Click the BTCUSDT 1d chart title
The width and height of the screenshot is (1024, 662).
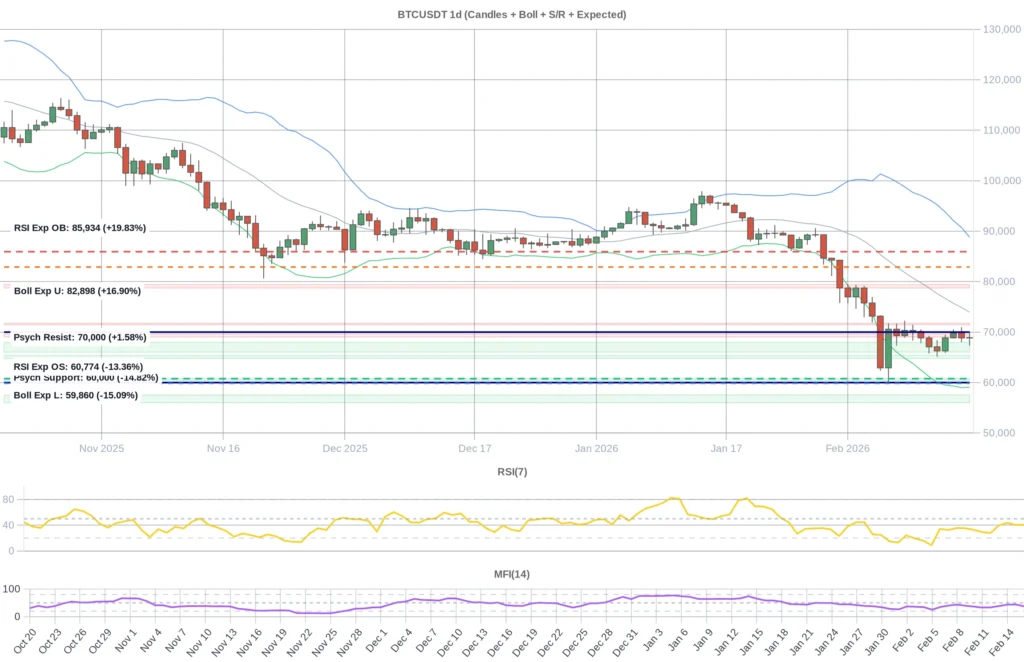(x=512, y=14)
